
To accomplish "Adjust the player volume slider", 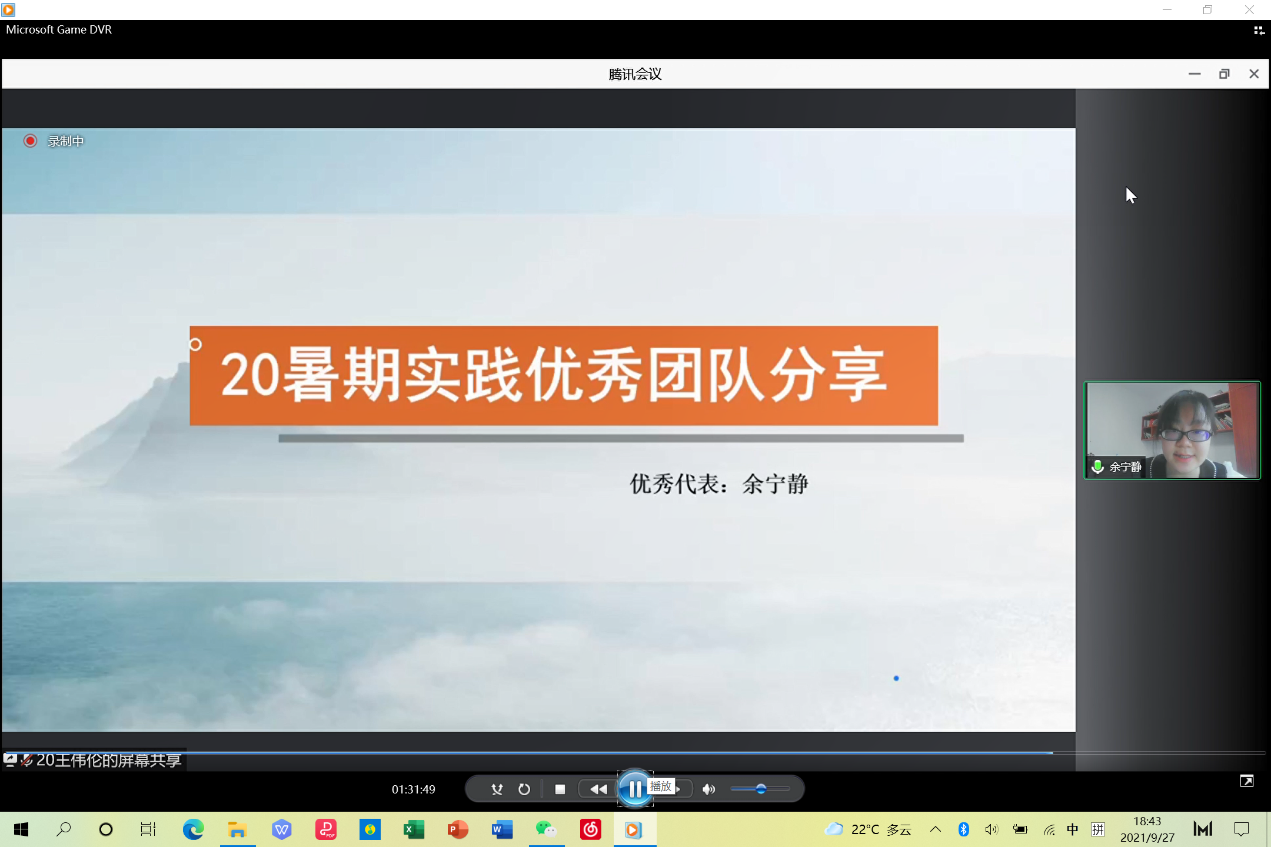I will [760, 789].
